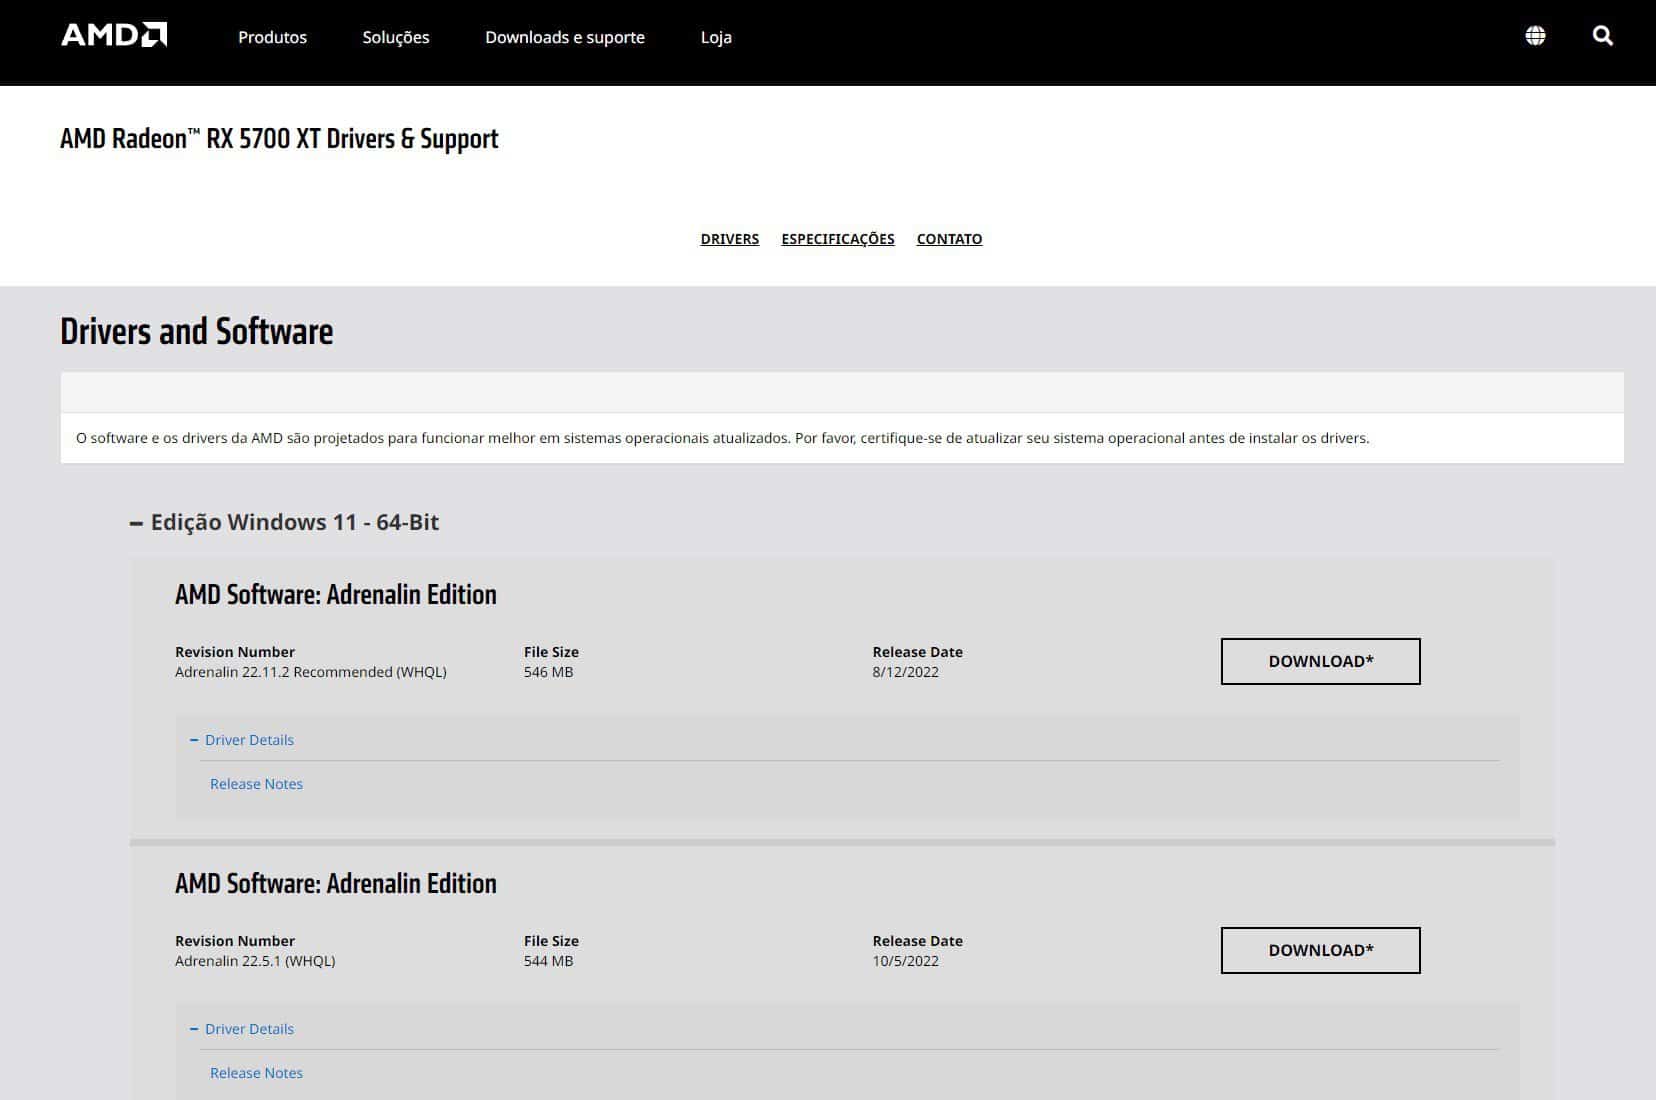The image size is (1656, 1100).
Task: Open Downloads e suporte menu
Action: (x=564, y=37)
